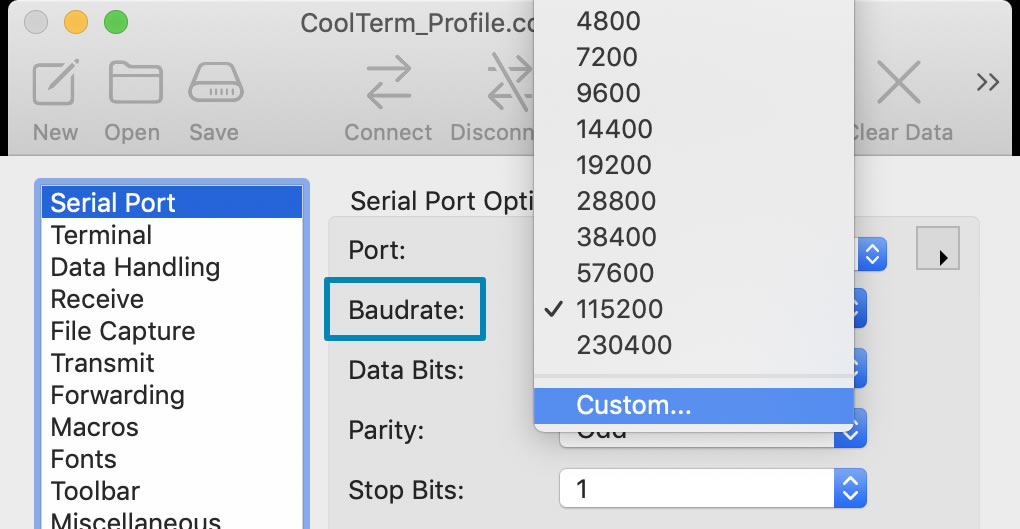Choose Custom... baudrate option
The image size is (1020, 529).
[x=634, y=405]
